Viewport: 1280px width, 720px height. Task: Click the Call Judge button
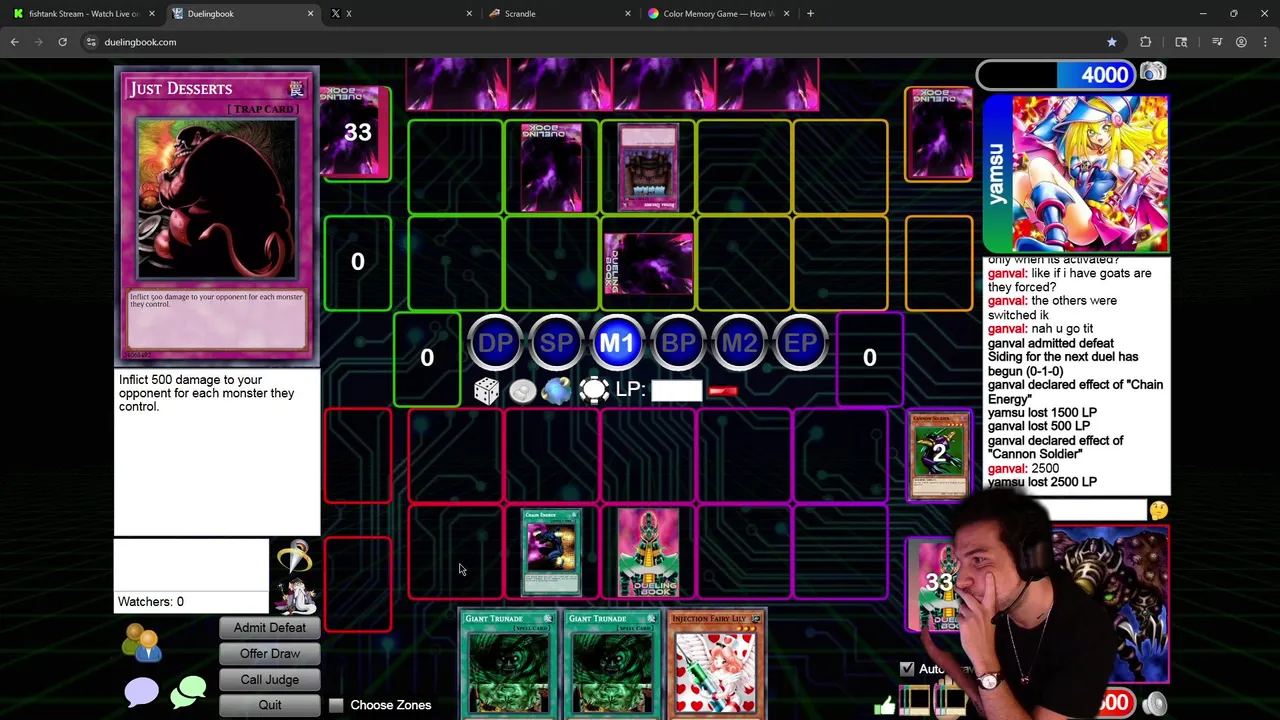point(270,680)
